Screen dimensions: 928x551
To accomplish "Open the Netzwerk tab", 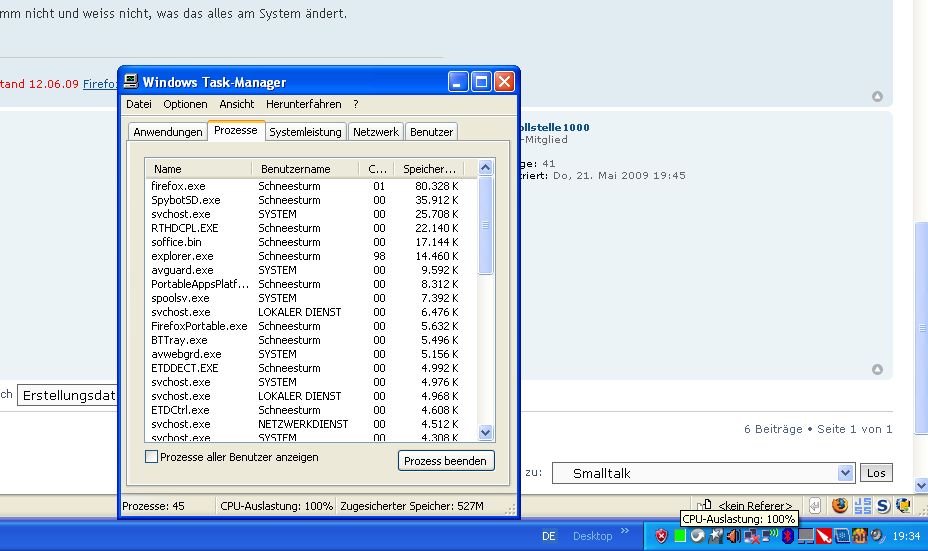I will point(376,132).
